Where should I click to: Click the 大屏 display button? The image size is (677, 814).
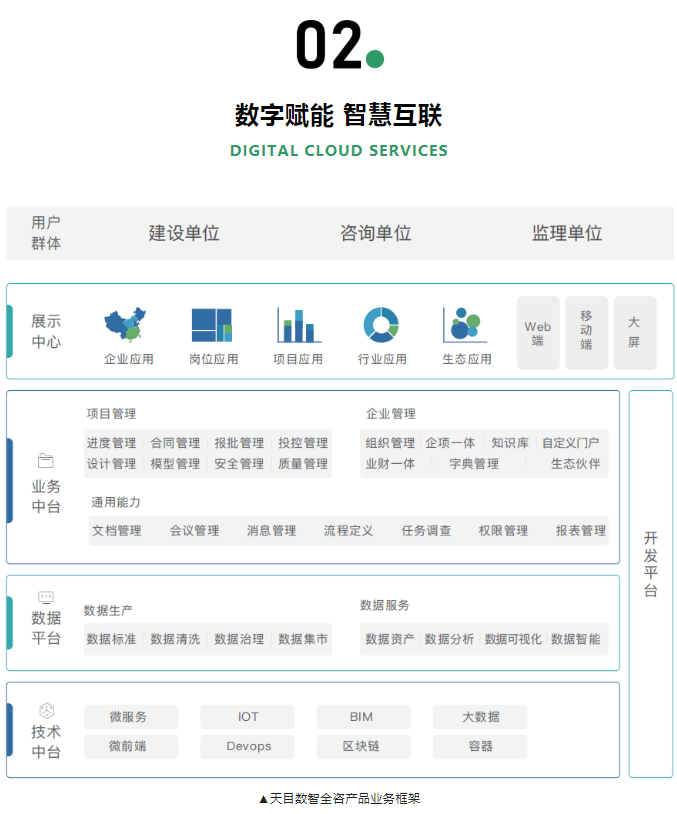tap(634, 333)
